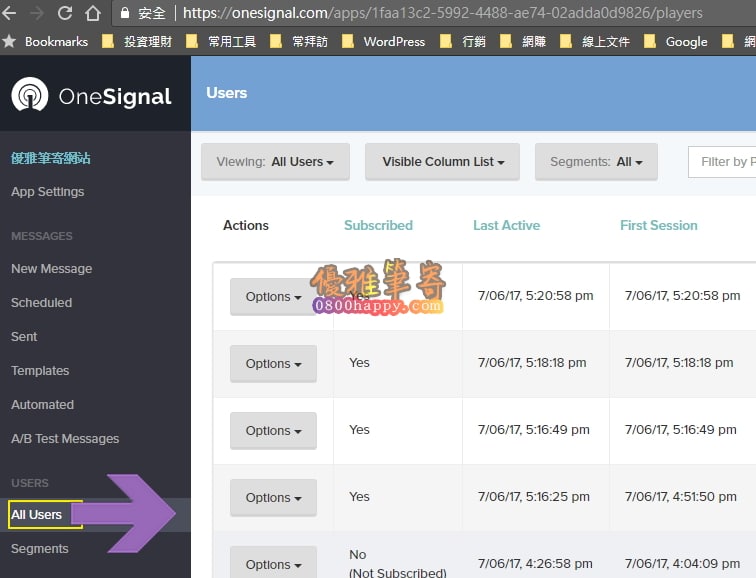Select All Users in the sidebar
Screen dimensions: 756x578
pos(37,515)
